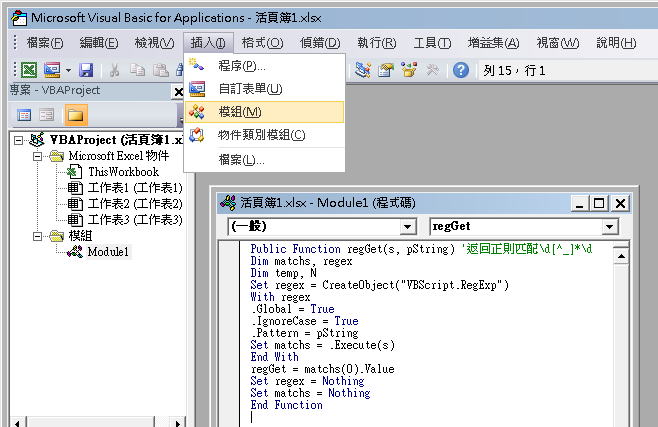Click the Toolbox hammer-and-wrench icon
This screenshot has height=427, width=658.
click(x=432, y=70)
